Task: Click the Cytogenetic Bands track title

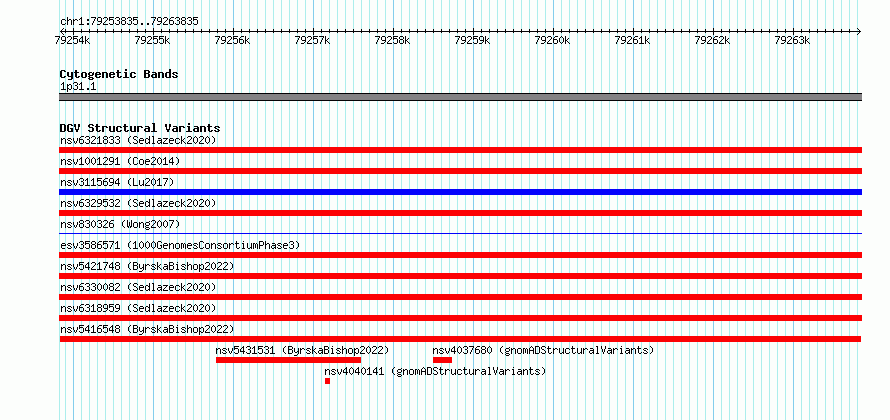Action: click(119, 74)
